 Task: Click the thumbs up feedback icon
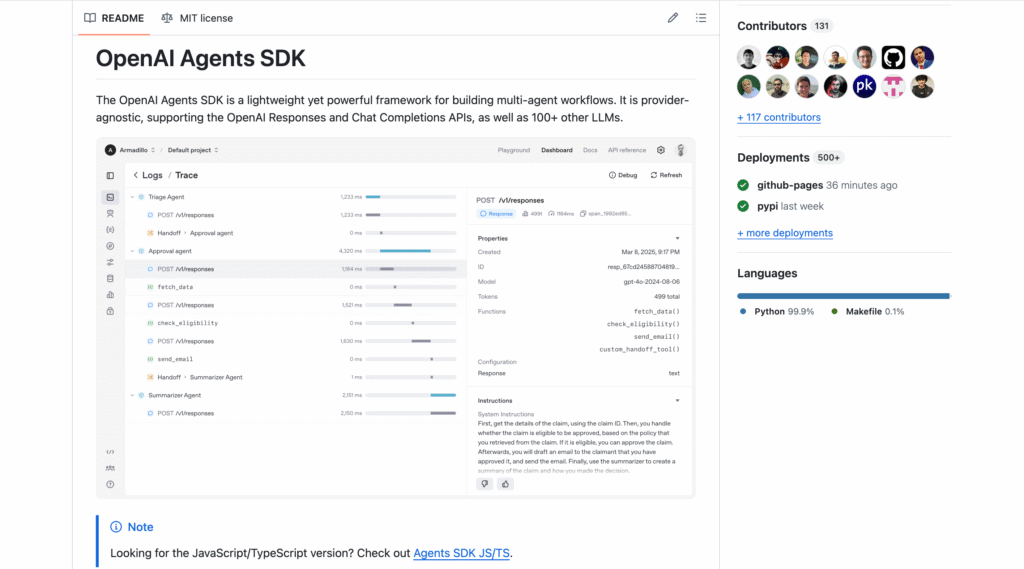[505, 484]
